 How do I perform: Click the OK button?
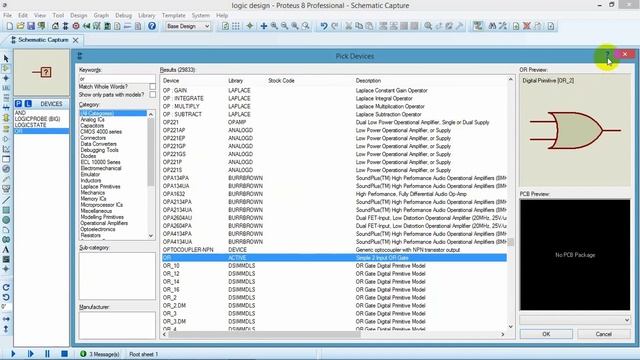pyautogui.click(x=546, y=334)
